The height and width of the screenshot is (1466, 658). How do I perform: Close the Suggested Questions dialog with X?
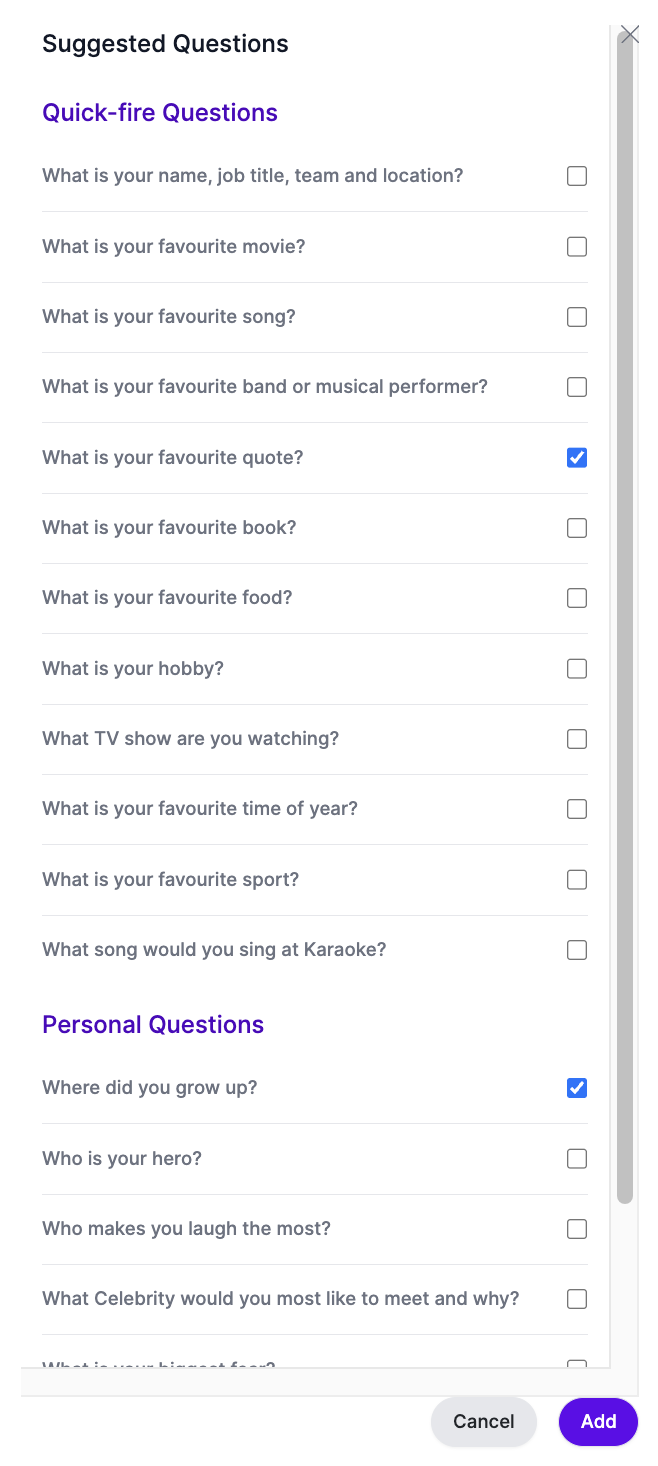tap(629, 35)
